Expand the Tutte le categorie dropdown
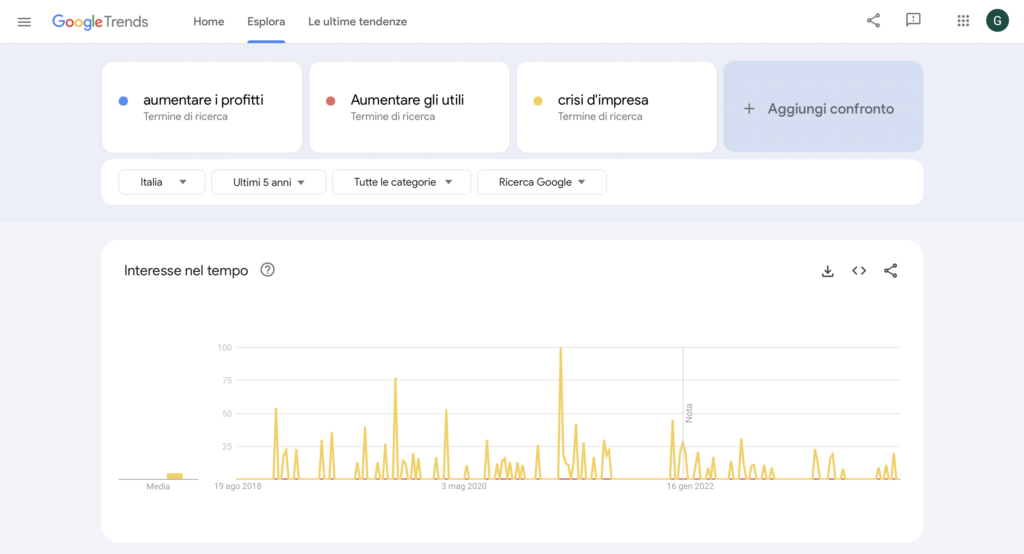1024x554 pixels. pos(403,182)
